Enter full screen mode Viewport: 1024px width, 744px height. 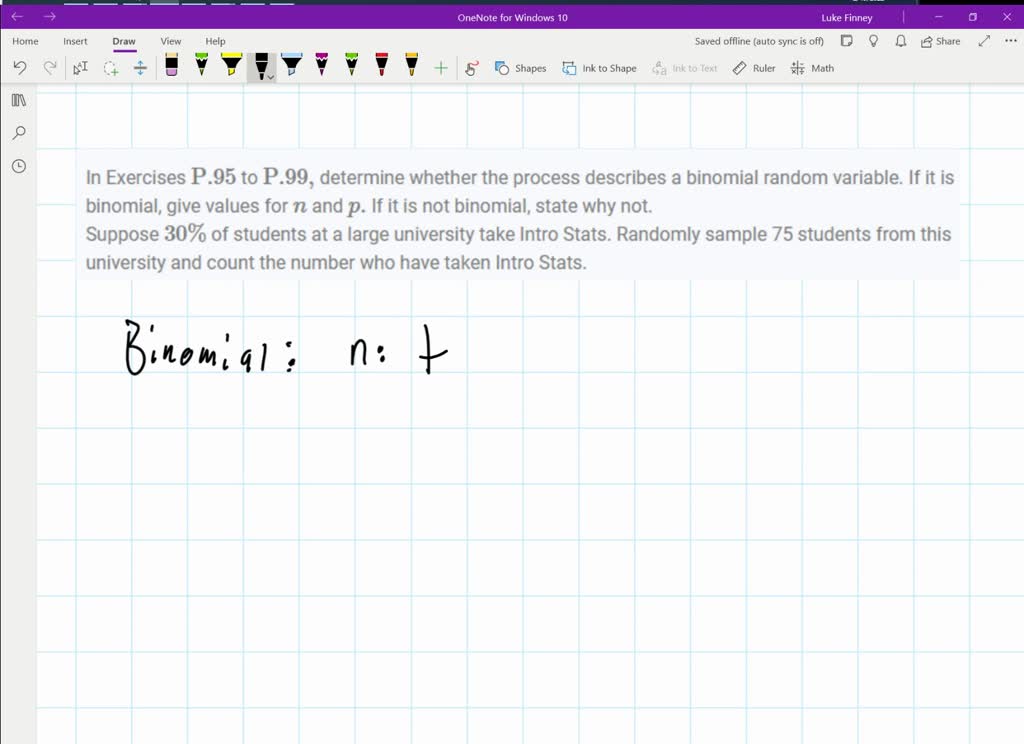(984, 41)
